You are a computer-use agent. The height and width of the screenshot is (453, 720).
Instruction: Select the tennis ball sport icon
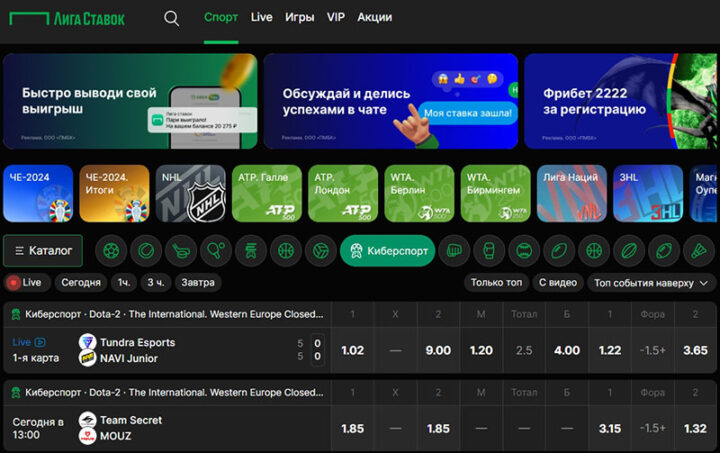(x=146, y=251)
